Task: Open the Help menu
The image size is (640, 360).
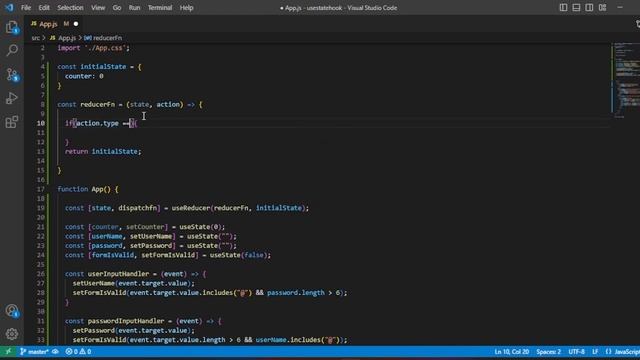Action: tap(186, 7)
